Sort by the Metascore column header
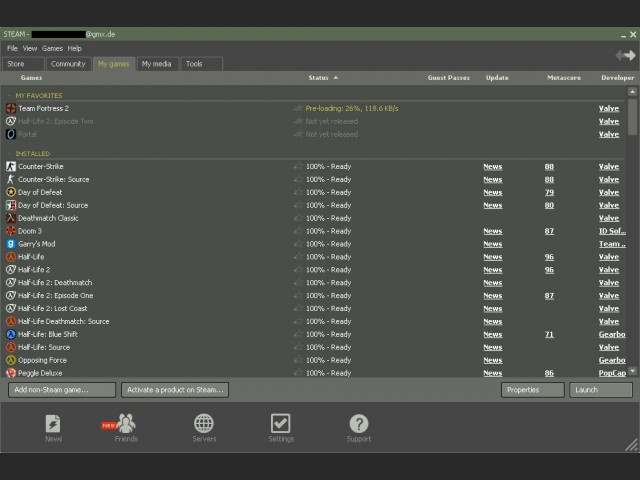 coord(564,78)
